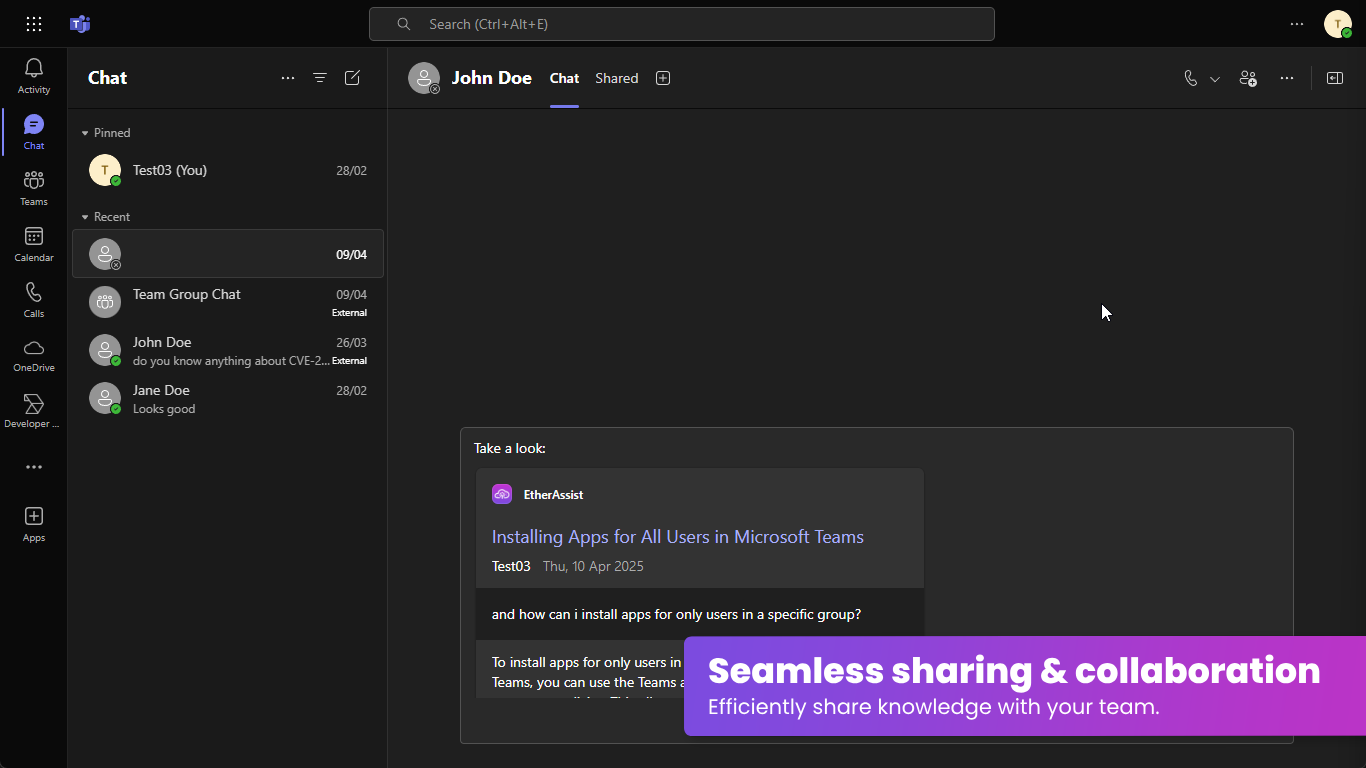Open the Developer Portal app
Viewport: 1366px width, 768px height.
click(34, 411)
